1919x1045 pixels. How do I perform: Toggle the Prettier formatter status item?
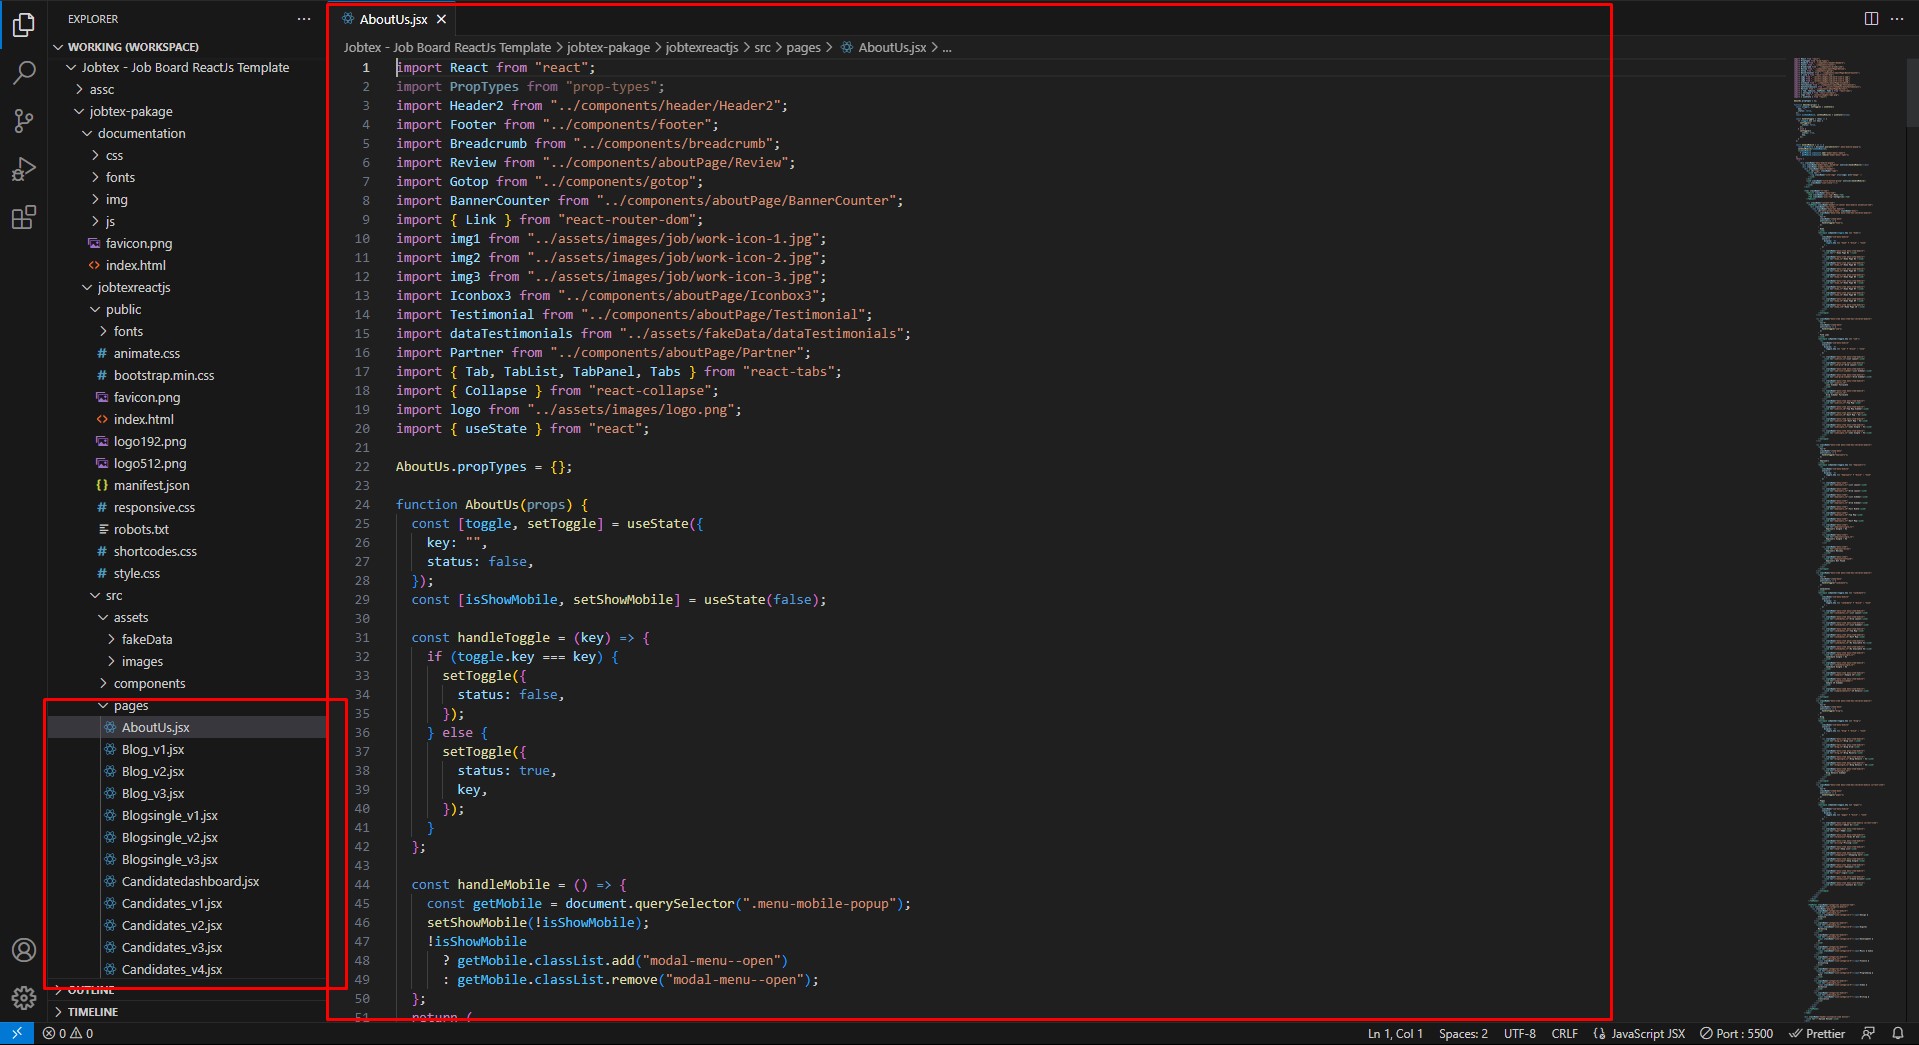coord(1816,1033)
